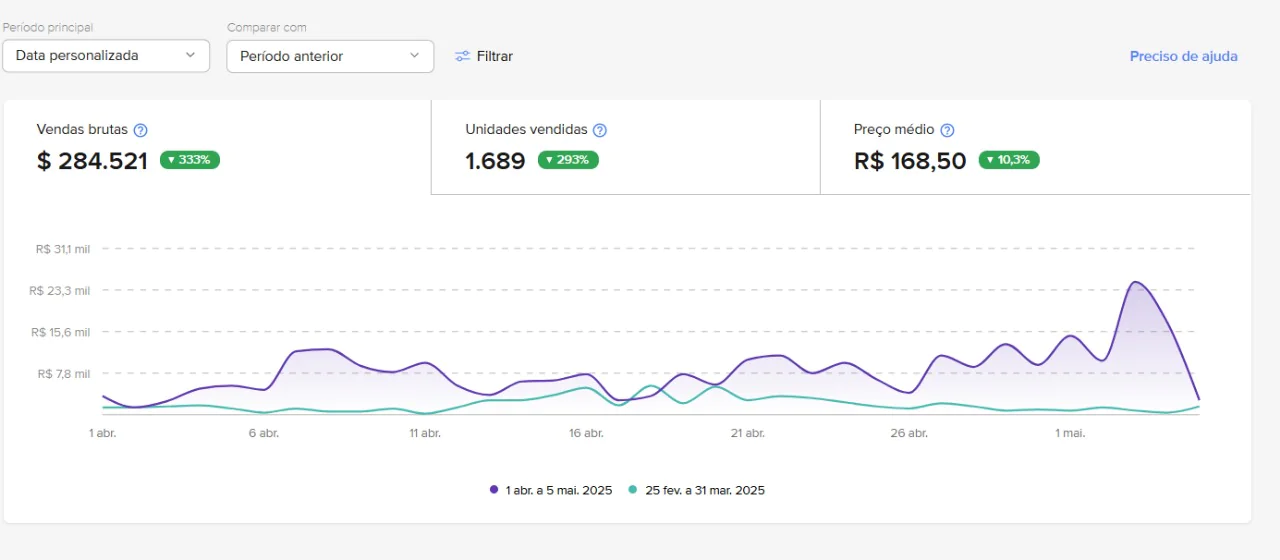This screenshot has height=560, width=1280.
Task: Select the Vendas brutas tab
Action: tap(217, 146)
